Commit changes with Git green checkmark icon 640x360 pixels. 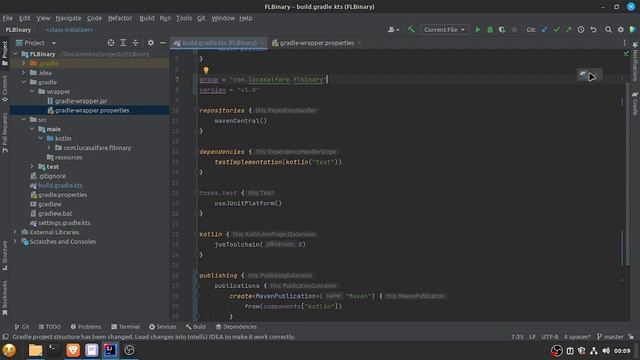[x=556, y=29]
